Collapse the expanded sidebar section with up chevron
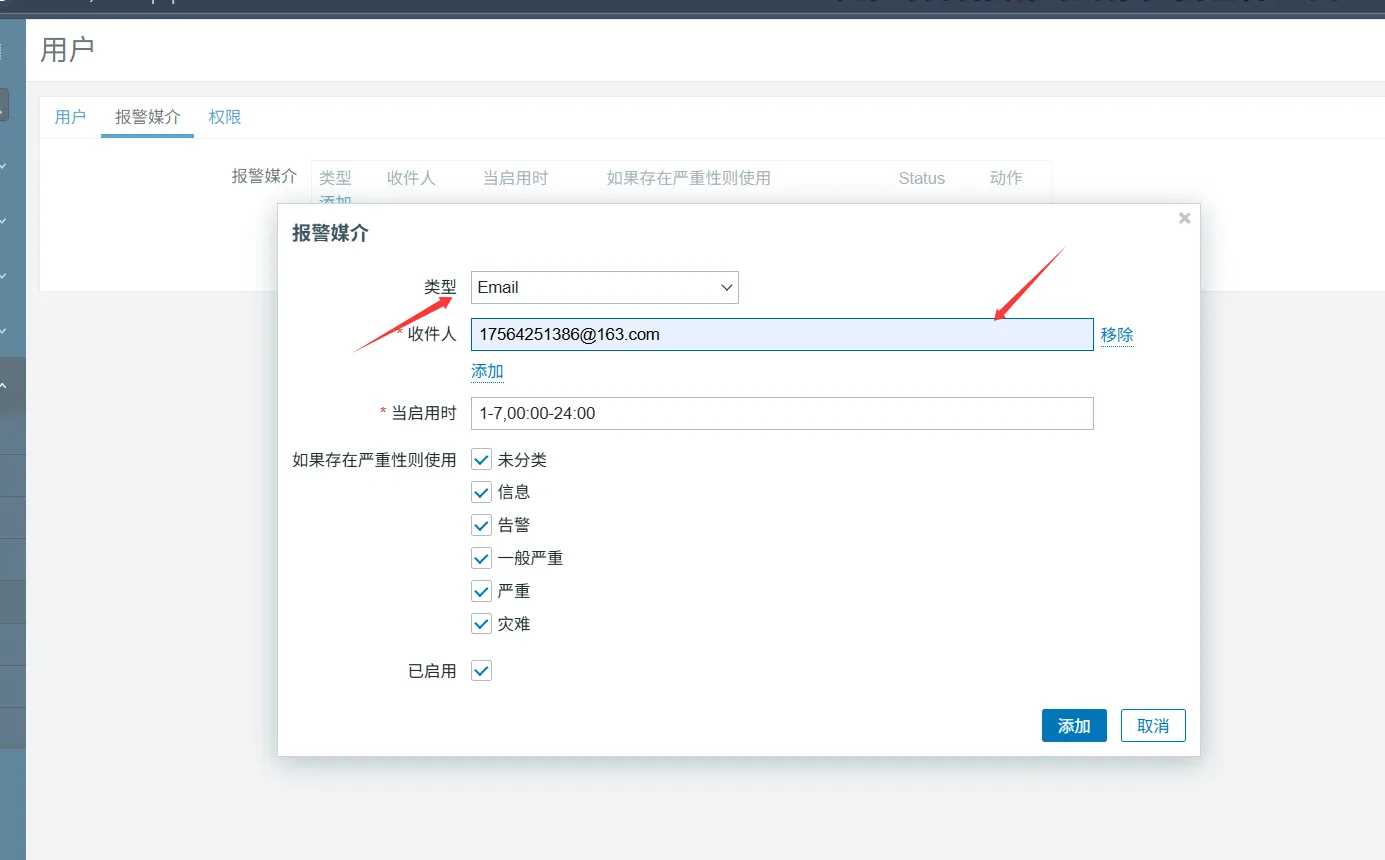This screenshot has width=1385, height=860. (4, 385)
